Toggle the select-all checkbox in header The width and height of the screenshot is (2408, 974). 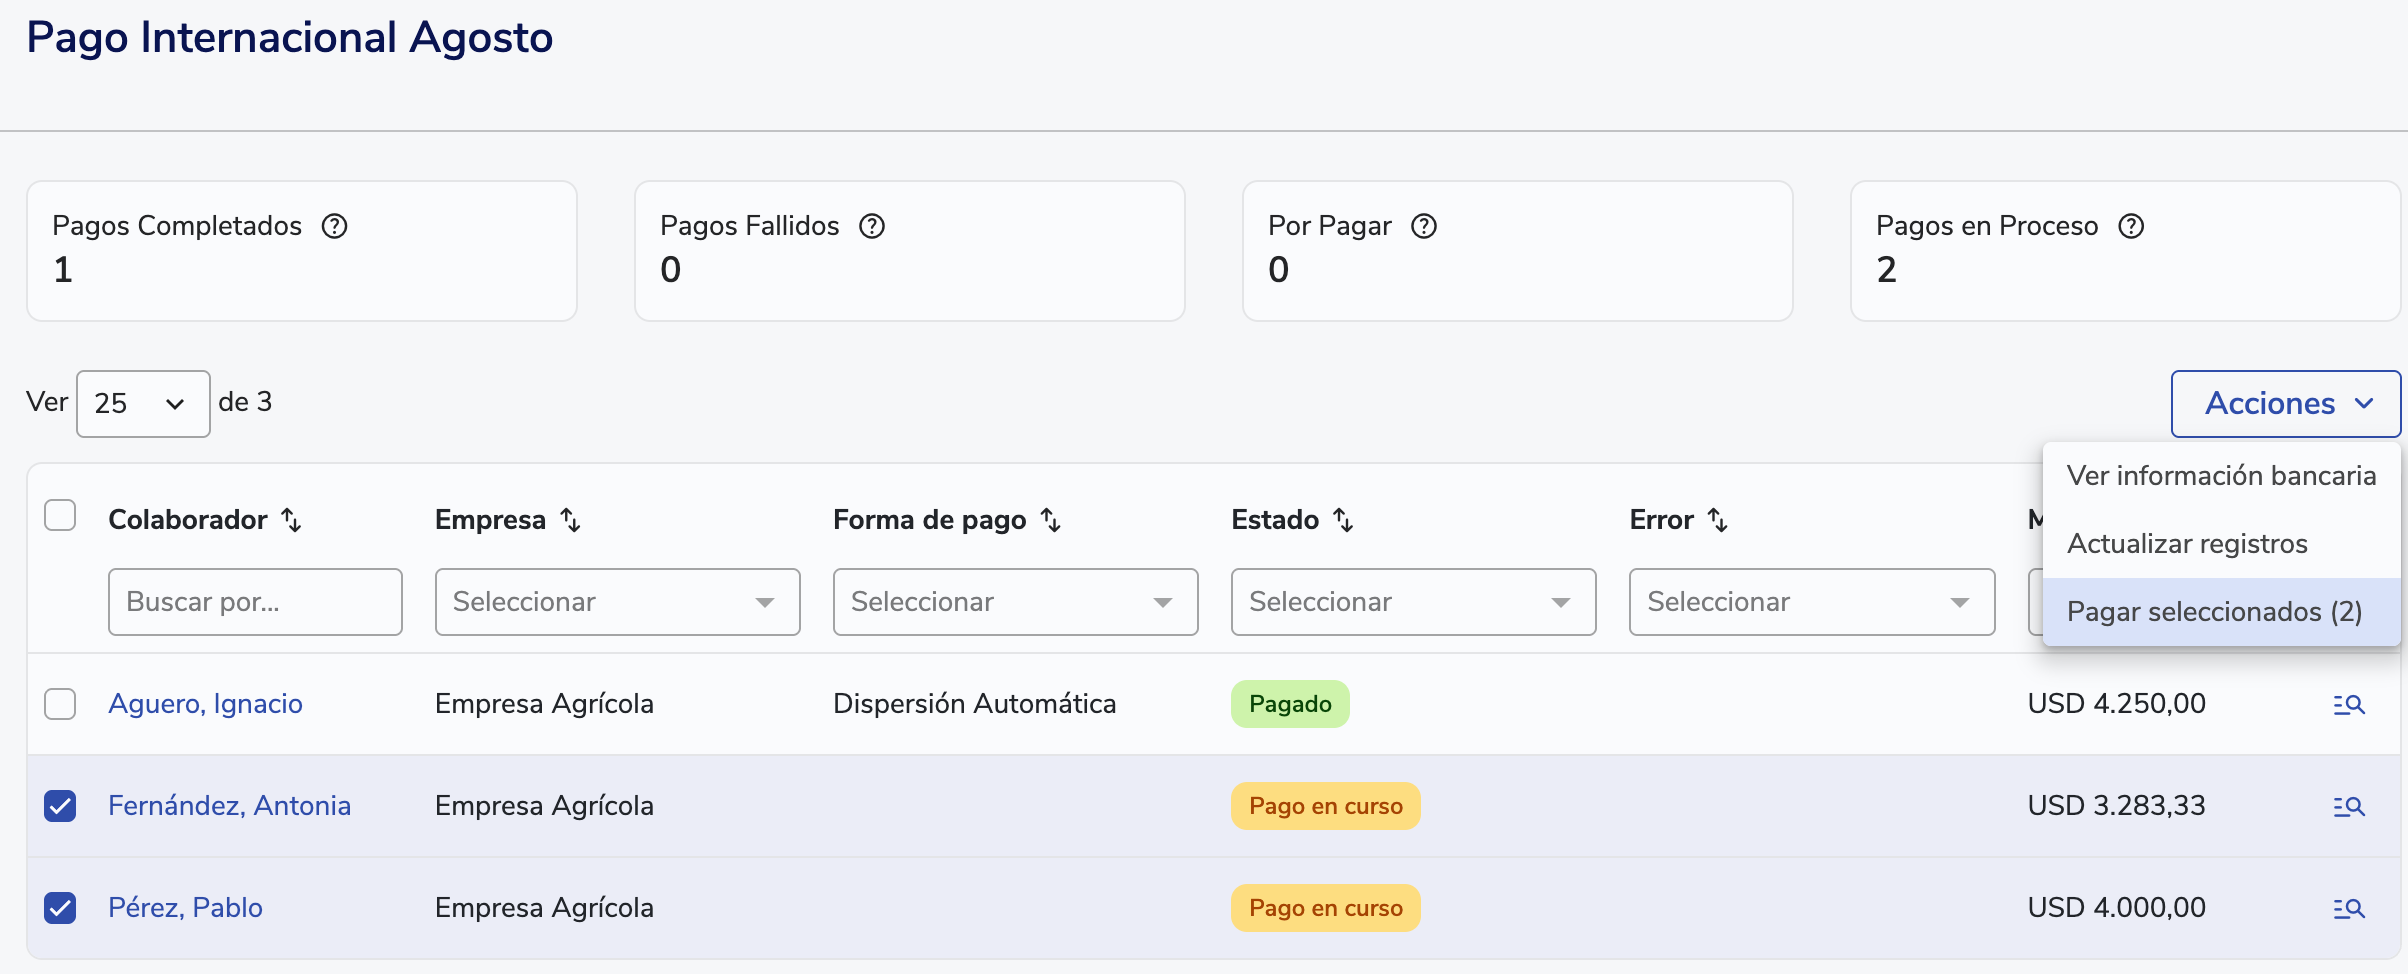(x=60, y=515)
